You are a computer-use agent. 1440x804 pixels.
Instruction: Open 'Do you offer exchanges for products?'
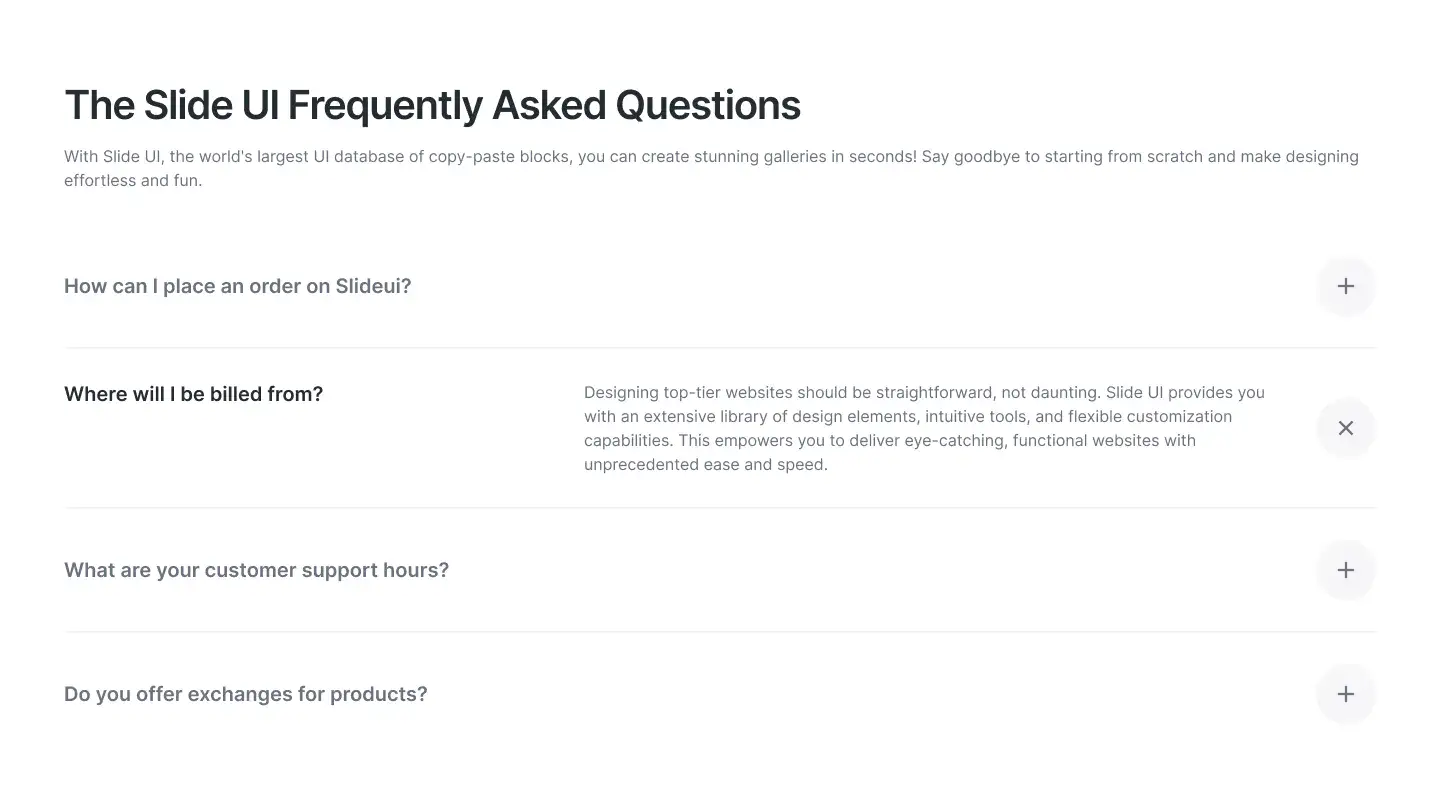tap(246, 694)
